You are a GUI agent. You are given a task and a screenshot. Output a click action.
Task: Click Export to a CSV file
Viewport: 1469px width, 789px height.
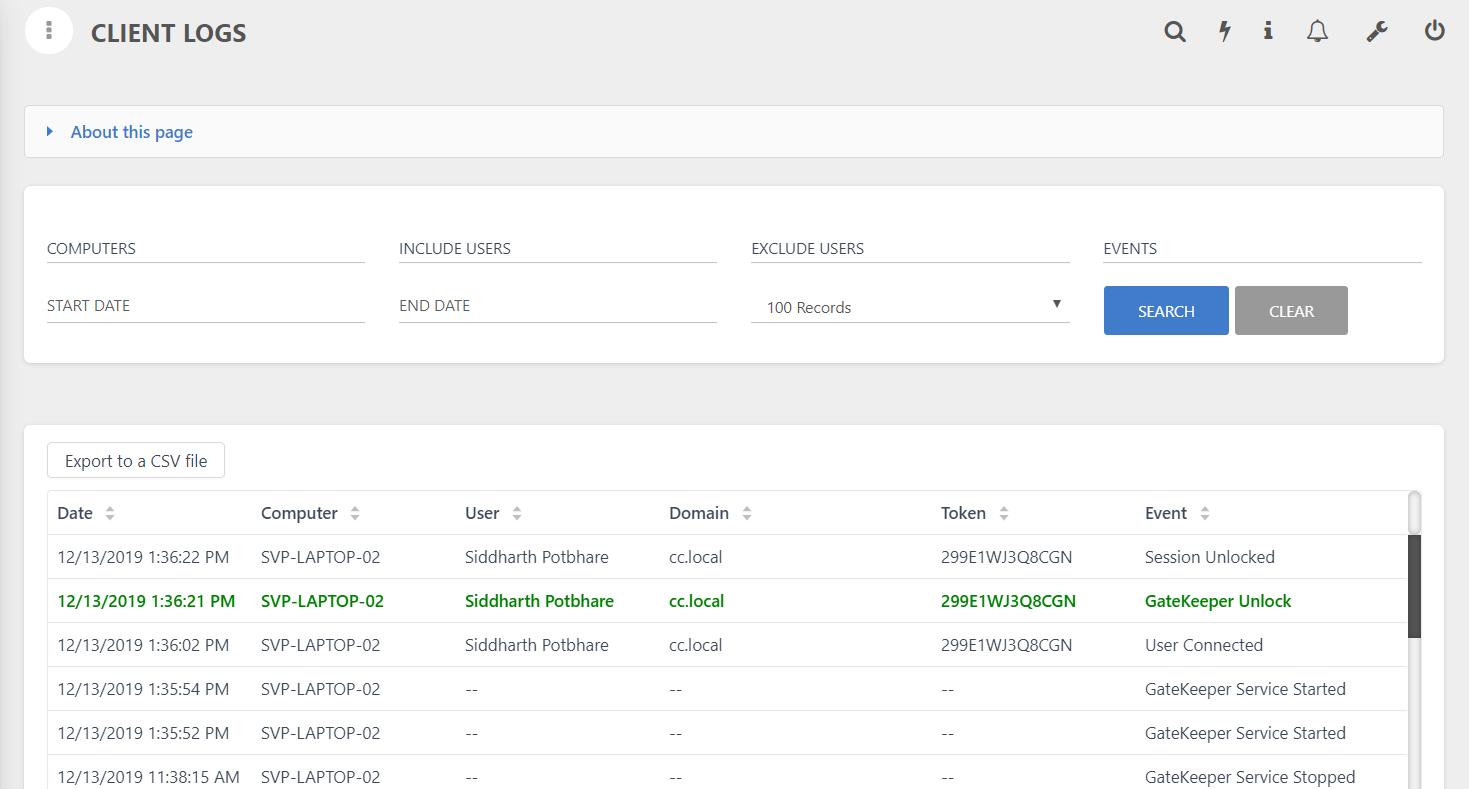[x=136, y=461]
